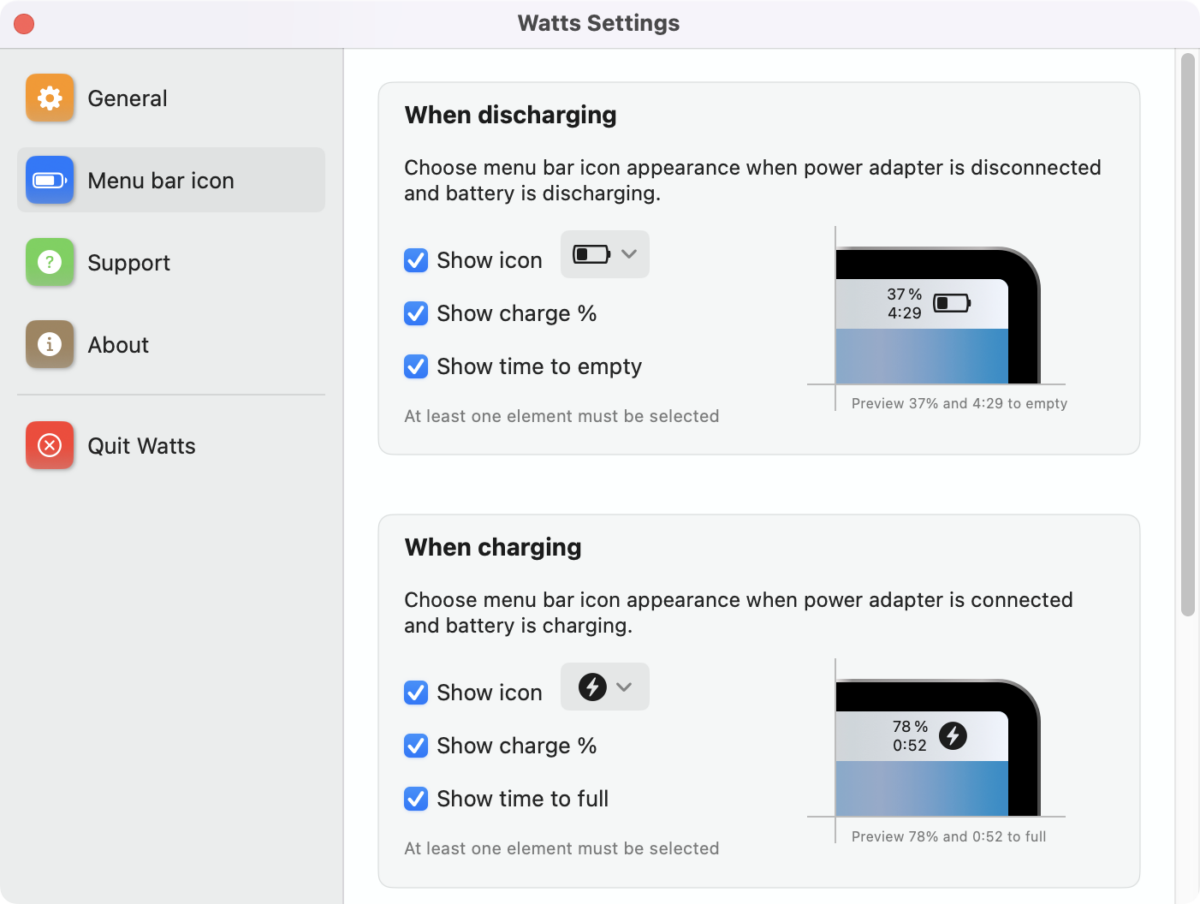Click the orange General gear icon
Viewport: 1200px width, 904px height.
pos(50,98)
